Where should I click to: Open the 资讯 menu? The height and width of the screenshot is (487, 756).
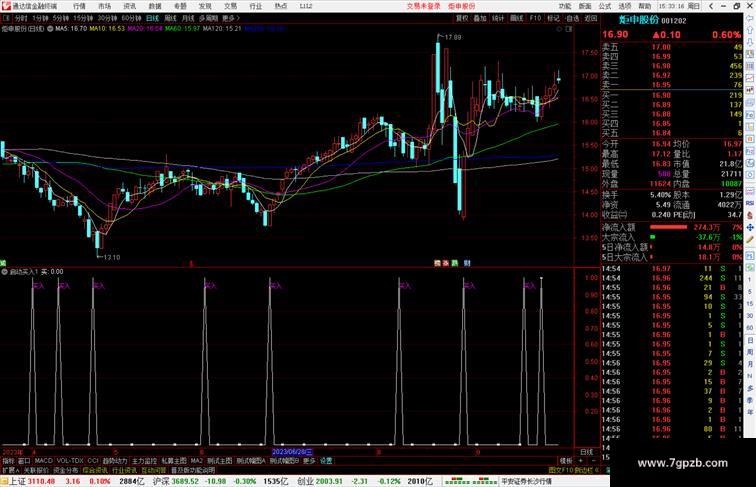click(x=129, y=6)
